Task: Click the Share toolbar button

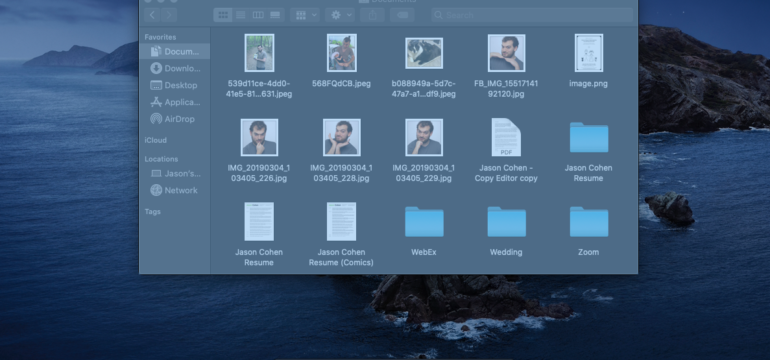Action: tap(372, 15)
